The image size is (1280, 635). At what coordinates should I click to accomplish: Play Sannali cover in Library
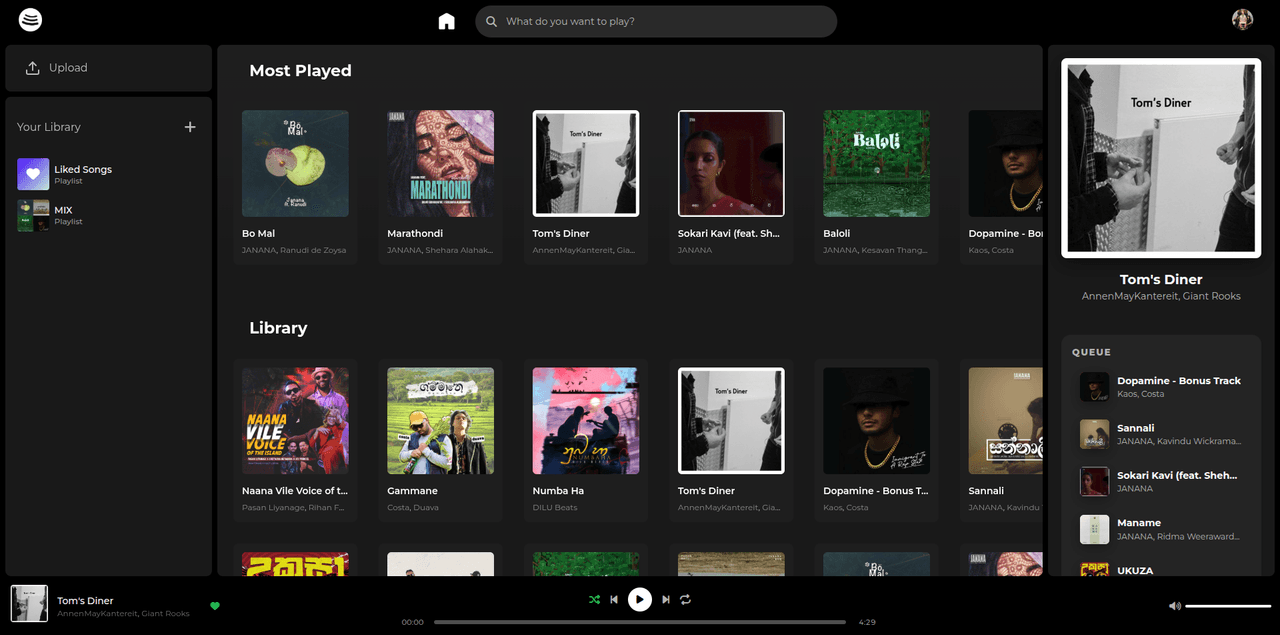point(1005,421)
